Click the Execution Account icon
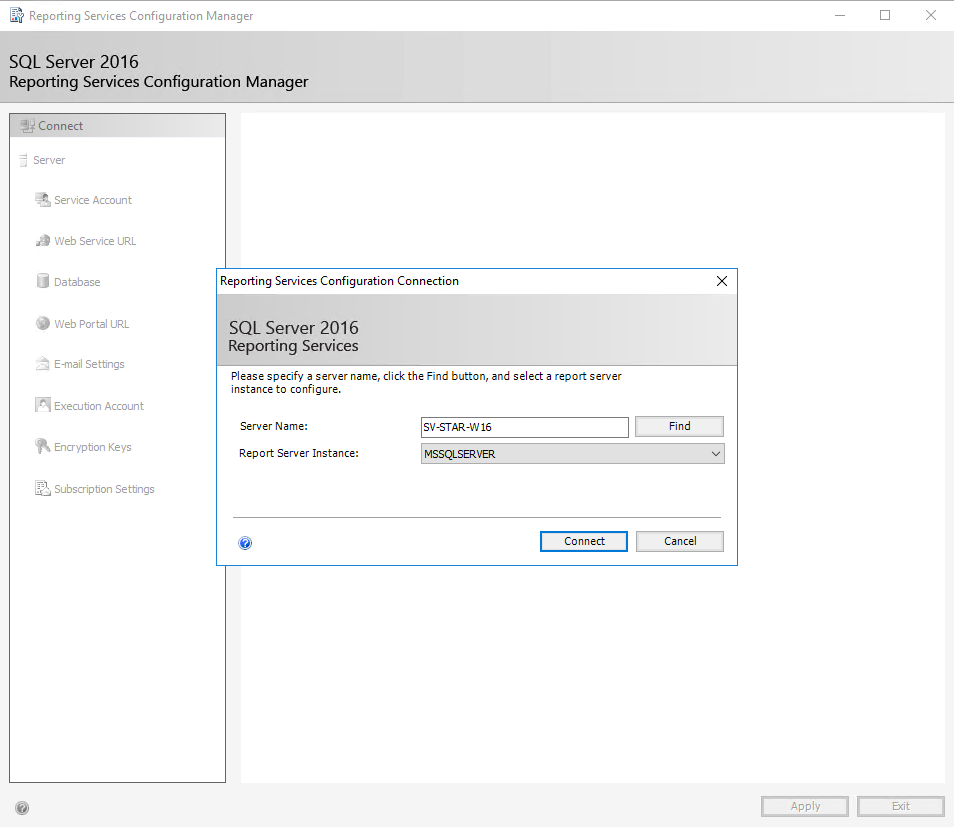 tap(43, 405)
